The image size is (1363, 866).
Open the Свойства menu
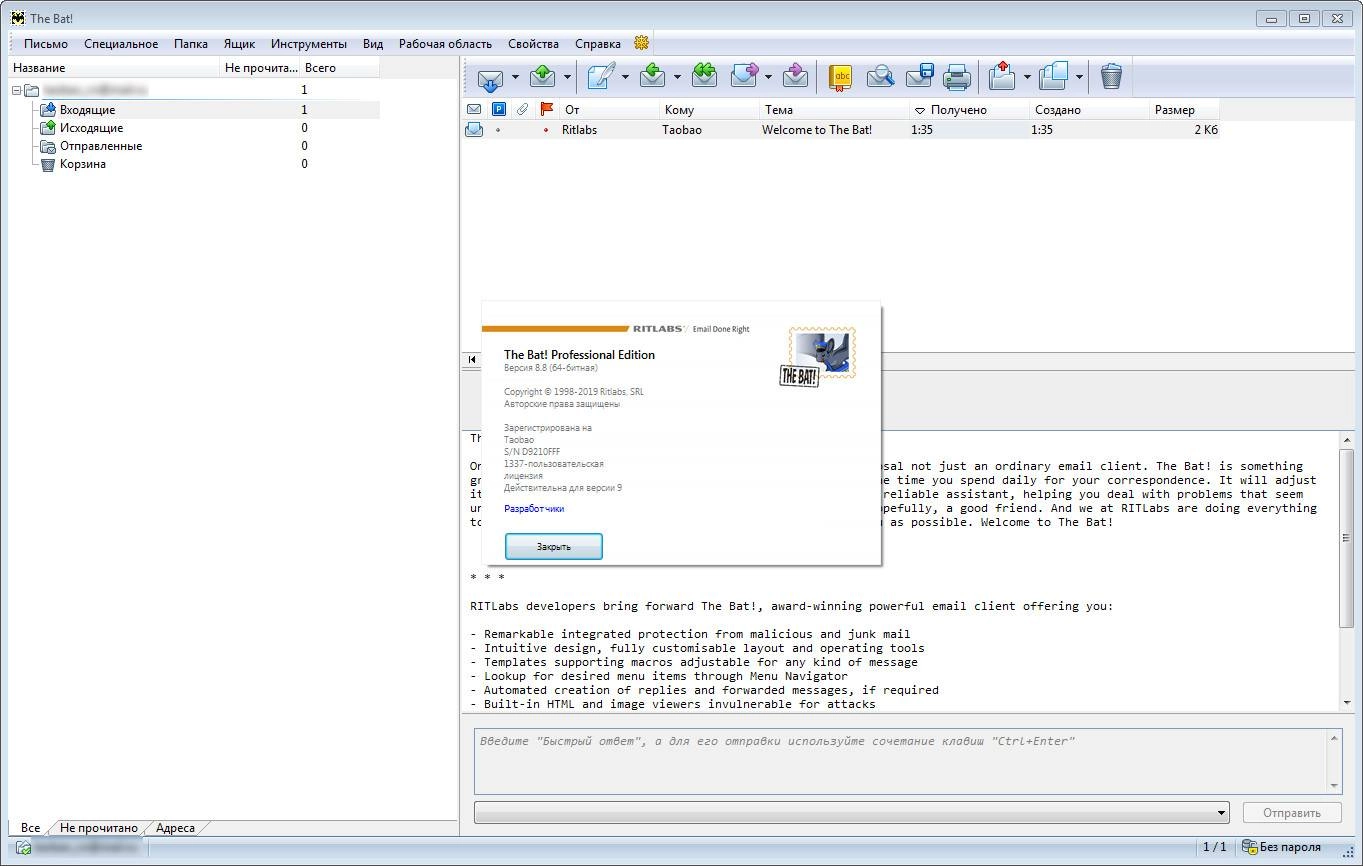533,43
